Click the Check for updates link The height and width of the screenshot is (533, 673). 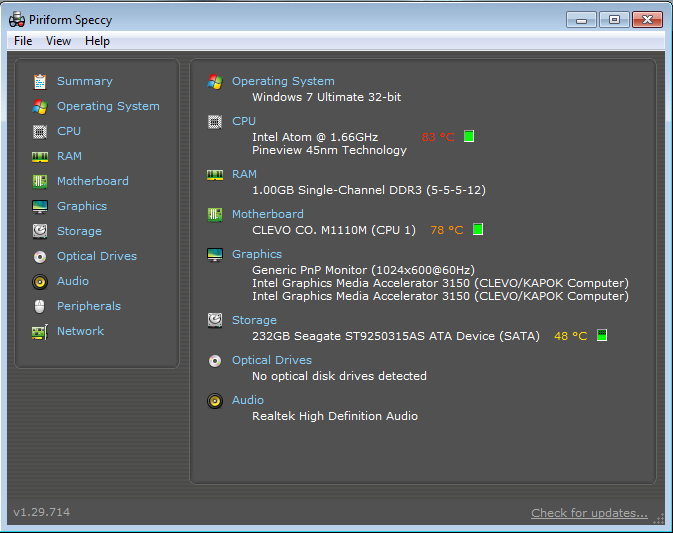click(x=589, y=513)
